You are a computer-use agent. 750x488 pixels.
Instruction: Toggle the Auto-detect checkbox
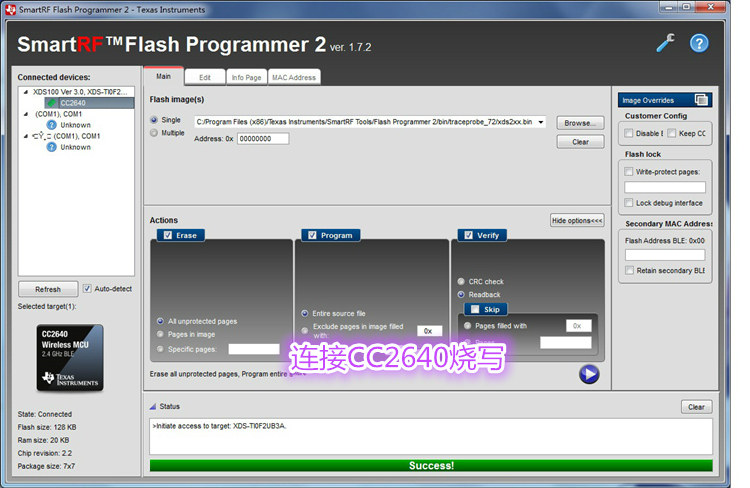tap(87, 288)
